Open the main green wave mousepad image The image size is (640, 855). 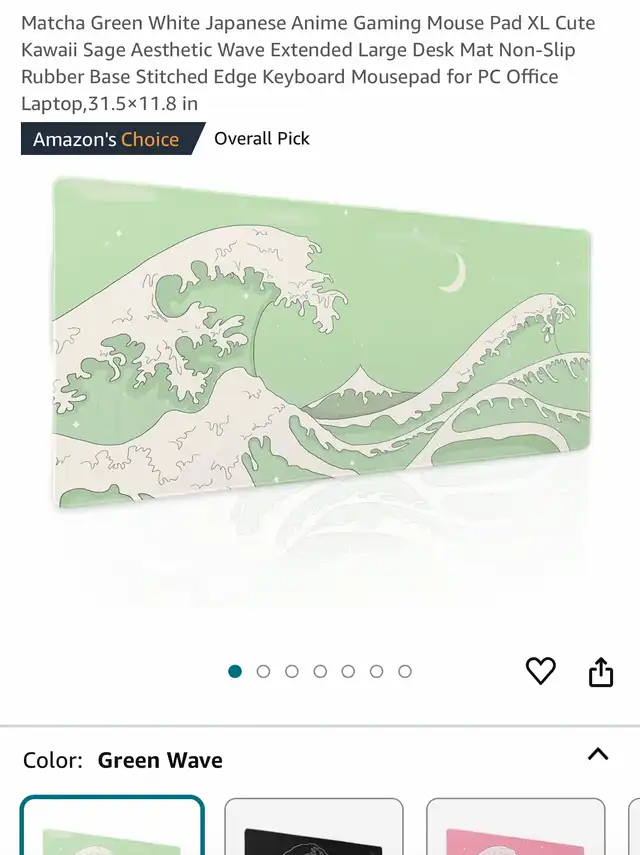click(x=322, y=342)
